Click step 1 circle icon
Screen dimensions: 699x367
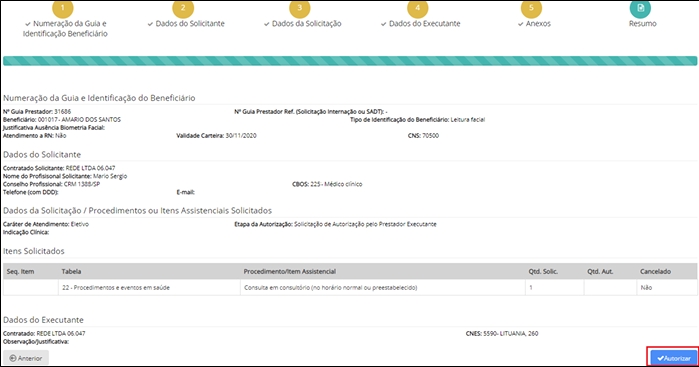pos(62,8)
